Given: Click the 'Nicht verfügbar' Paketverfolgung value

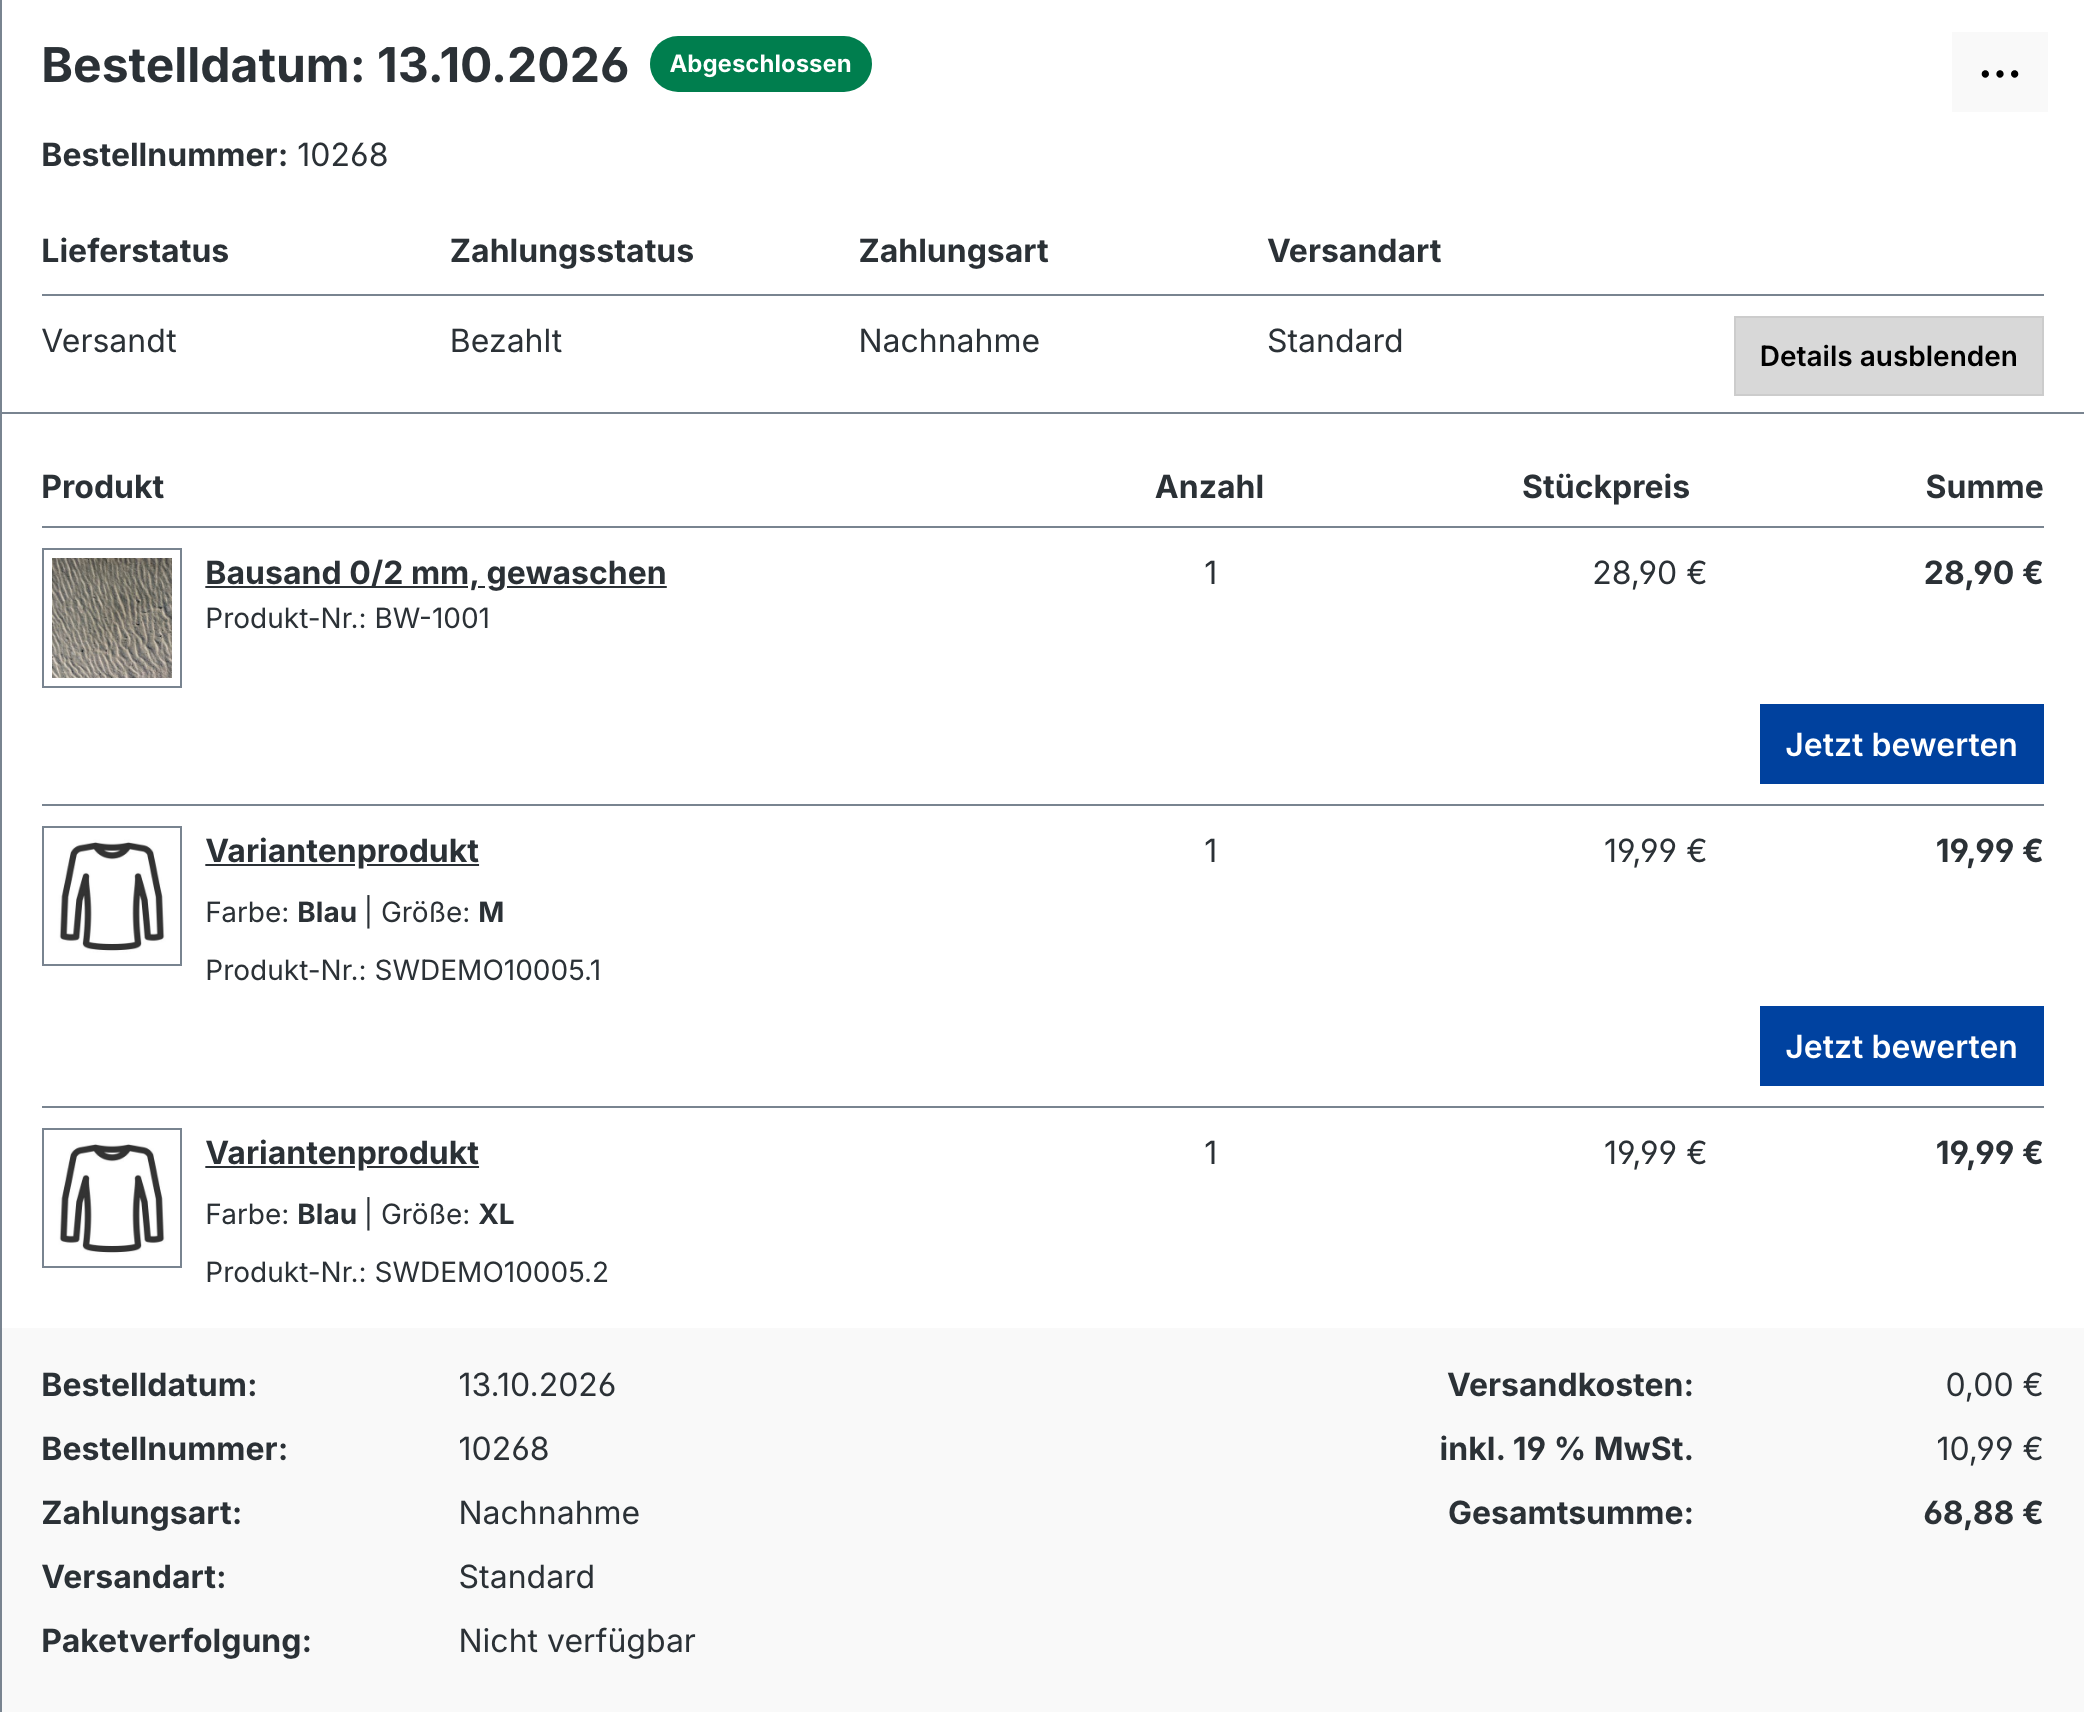Looking at the screenshot, I should [577, 1641].
